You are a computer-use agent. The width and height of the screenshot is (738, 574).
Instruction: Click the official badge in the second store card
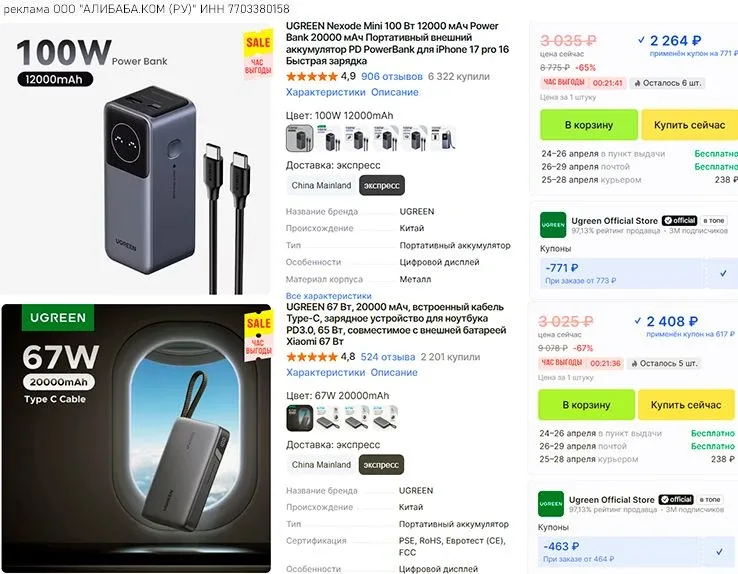click(x=676, y=499)
